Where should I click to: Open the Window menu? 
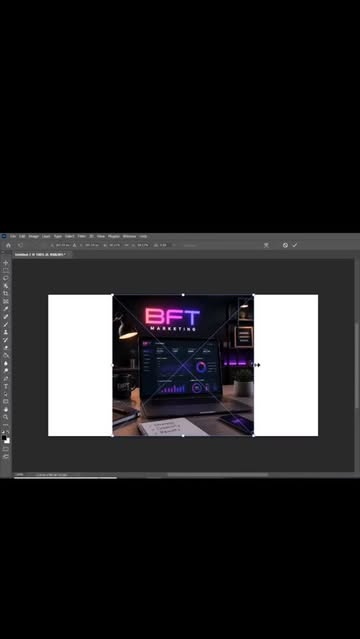129,236
